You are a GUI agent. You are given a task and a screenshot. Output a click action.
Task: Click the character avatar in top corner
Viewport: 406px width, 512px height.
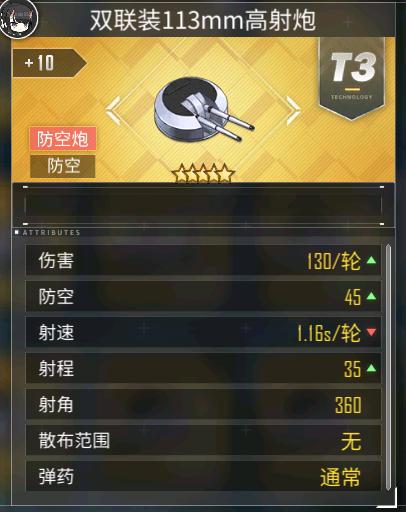(18, 18)
